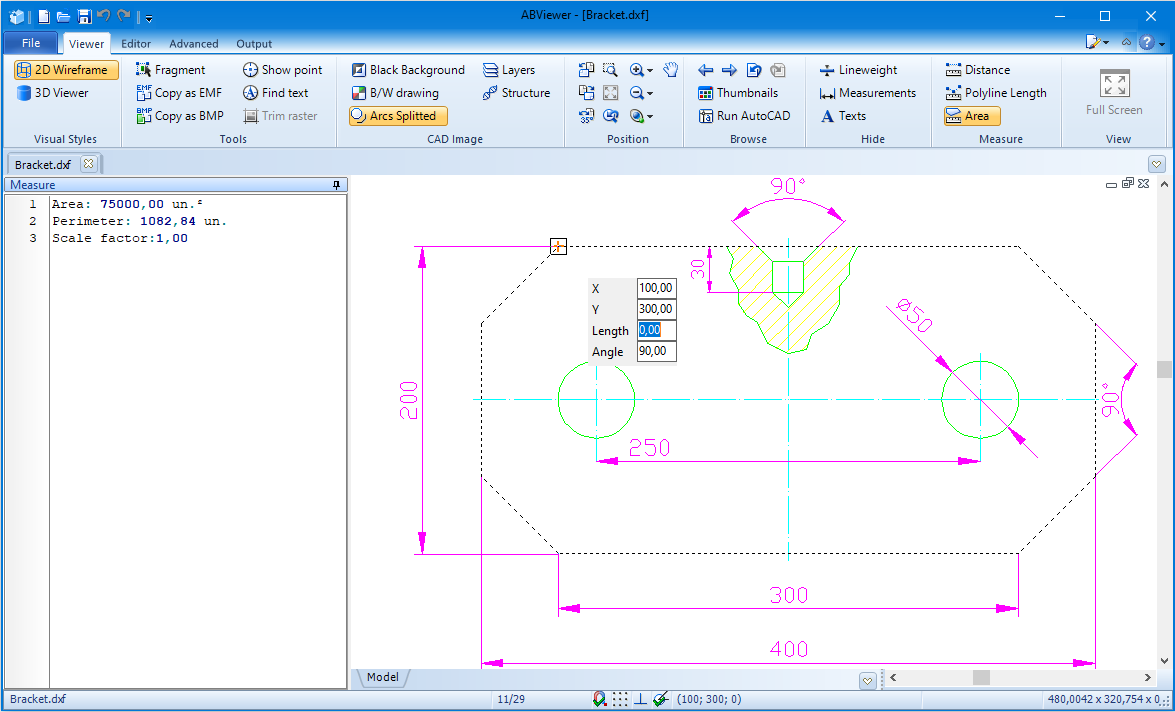Click the highlighted Area measure tool

click(972, 115)
